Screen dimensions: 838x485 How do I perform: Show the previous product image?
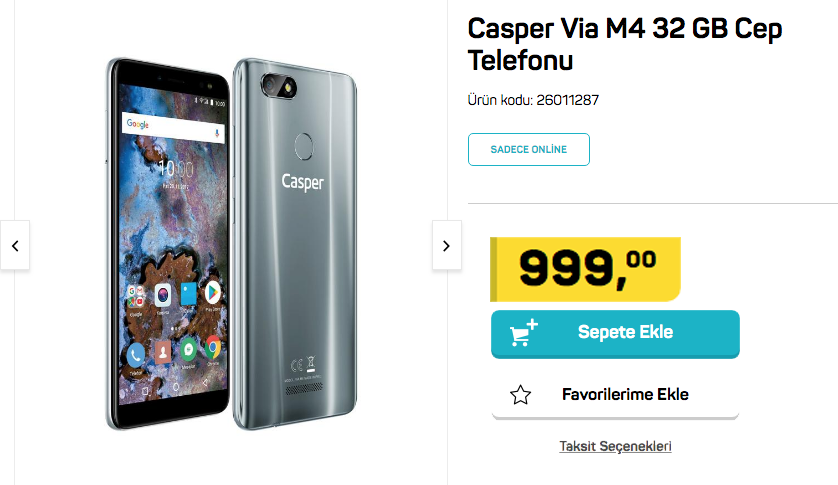point(15,245)
